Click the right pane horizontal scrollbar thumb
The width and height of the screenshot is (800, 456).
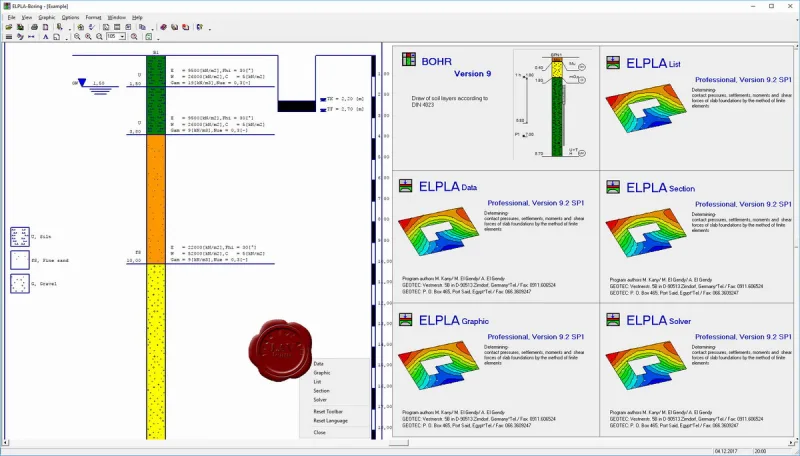click(399, 443)
